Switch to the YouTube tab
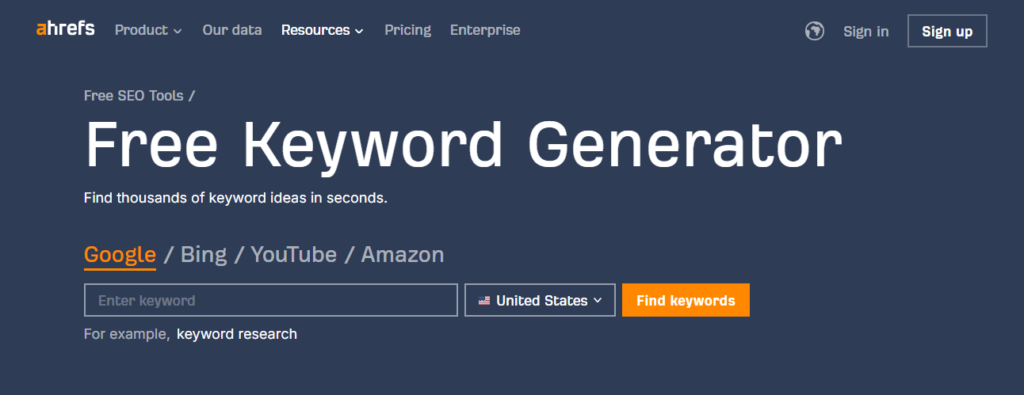 tap(294, 255)
